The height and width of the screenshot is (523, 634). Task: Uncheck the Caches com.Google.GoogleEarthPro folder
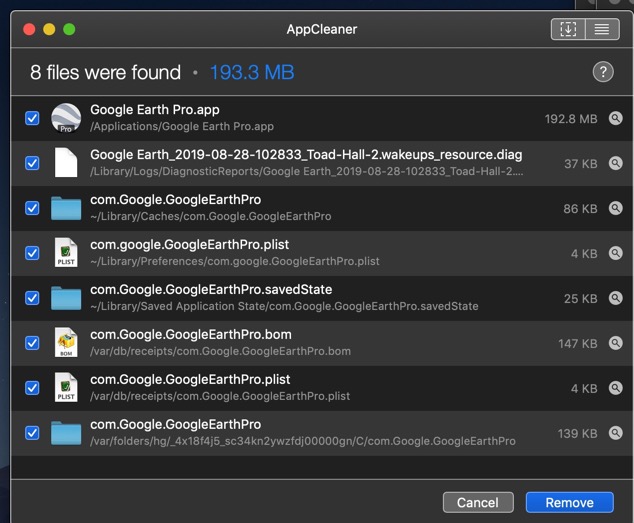pos(32,208)
